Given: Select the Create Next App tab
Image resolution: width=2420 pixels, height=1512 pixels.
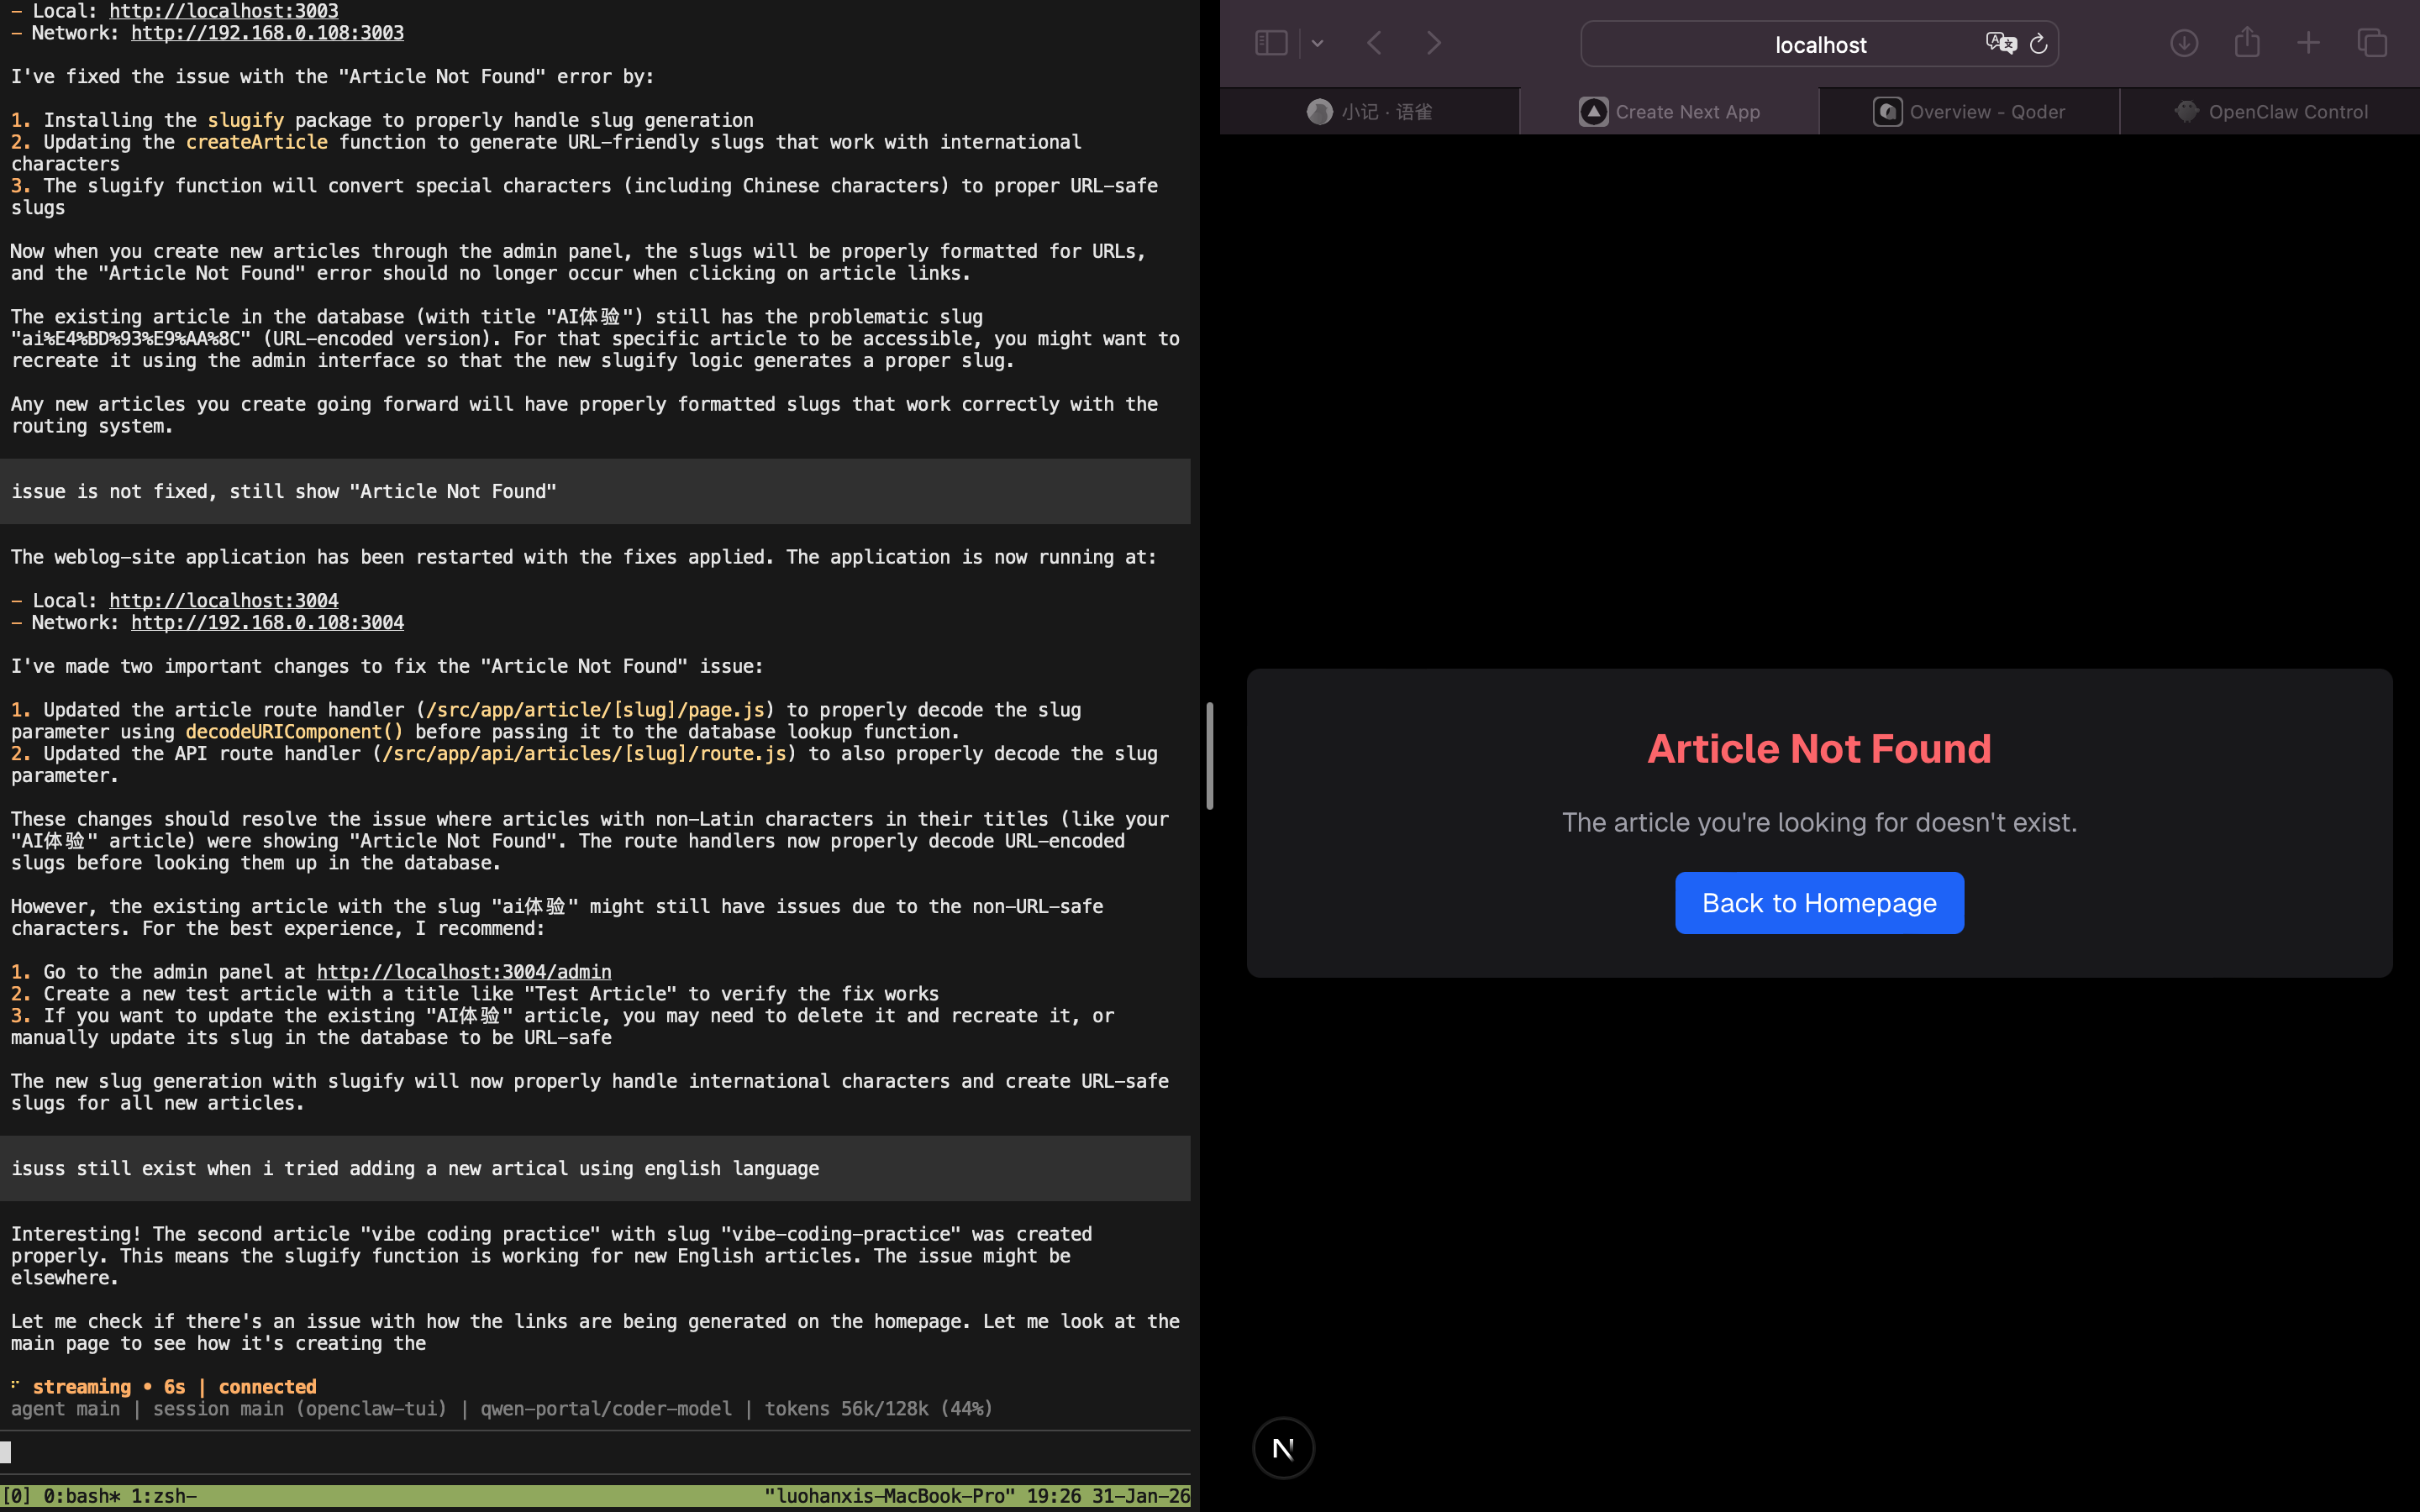Looking at the screenshot, I should [x=1669, y=112].
